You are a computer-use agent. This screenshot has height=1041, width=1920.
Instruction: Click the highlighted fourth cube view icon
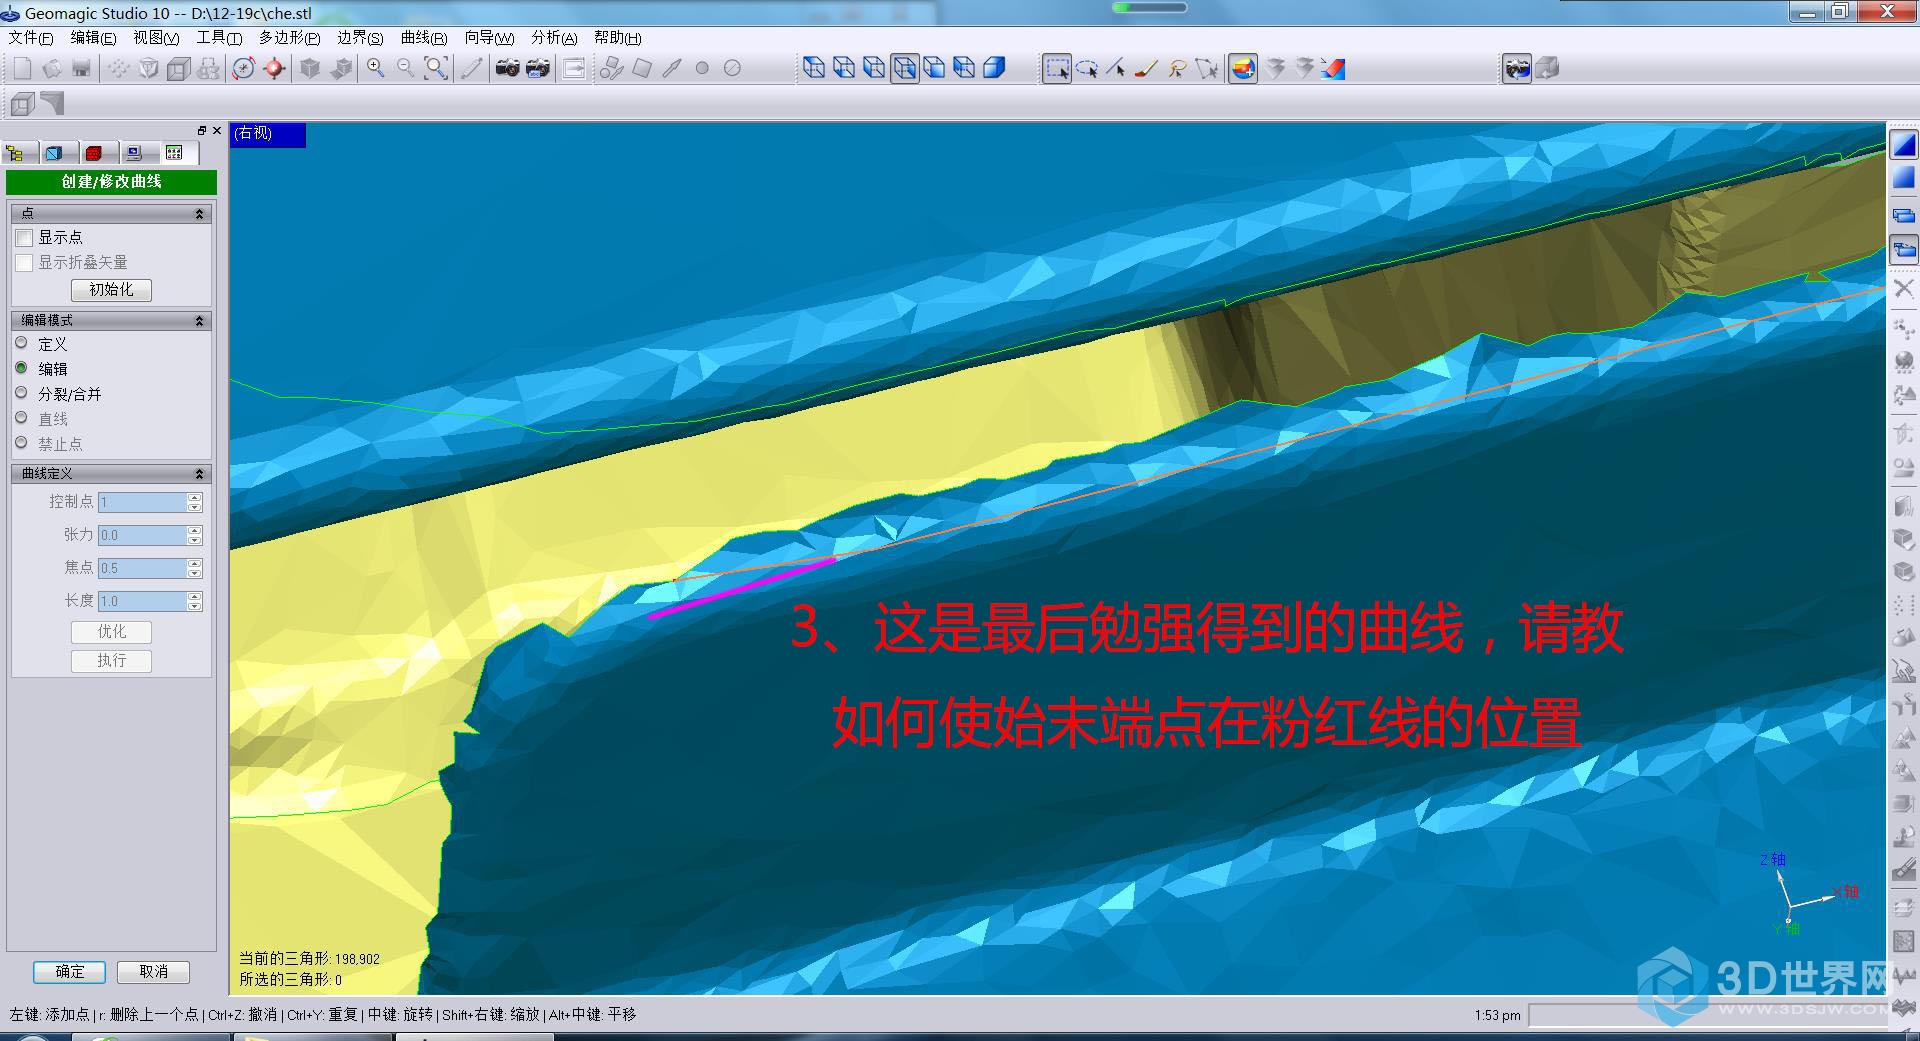[904, 68]
